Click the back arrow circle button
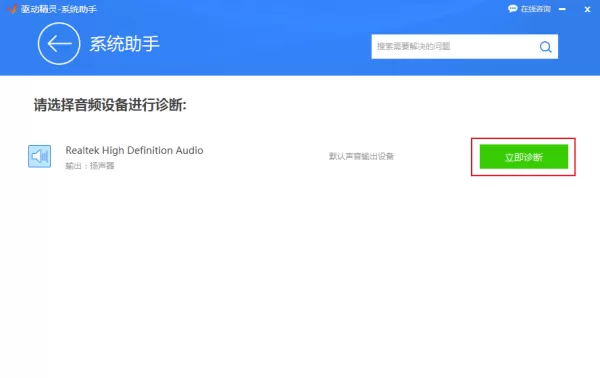Screen dimensions: 600x378 coord(59,44)
